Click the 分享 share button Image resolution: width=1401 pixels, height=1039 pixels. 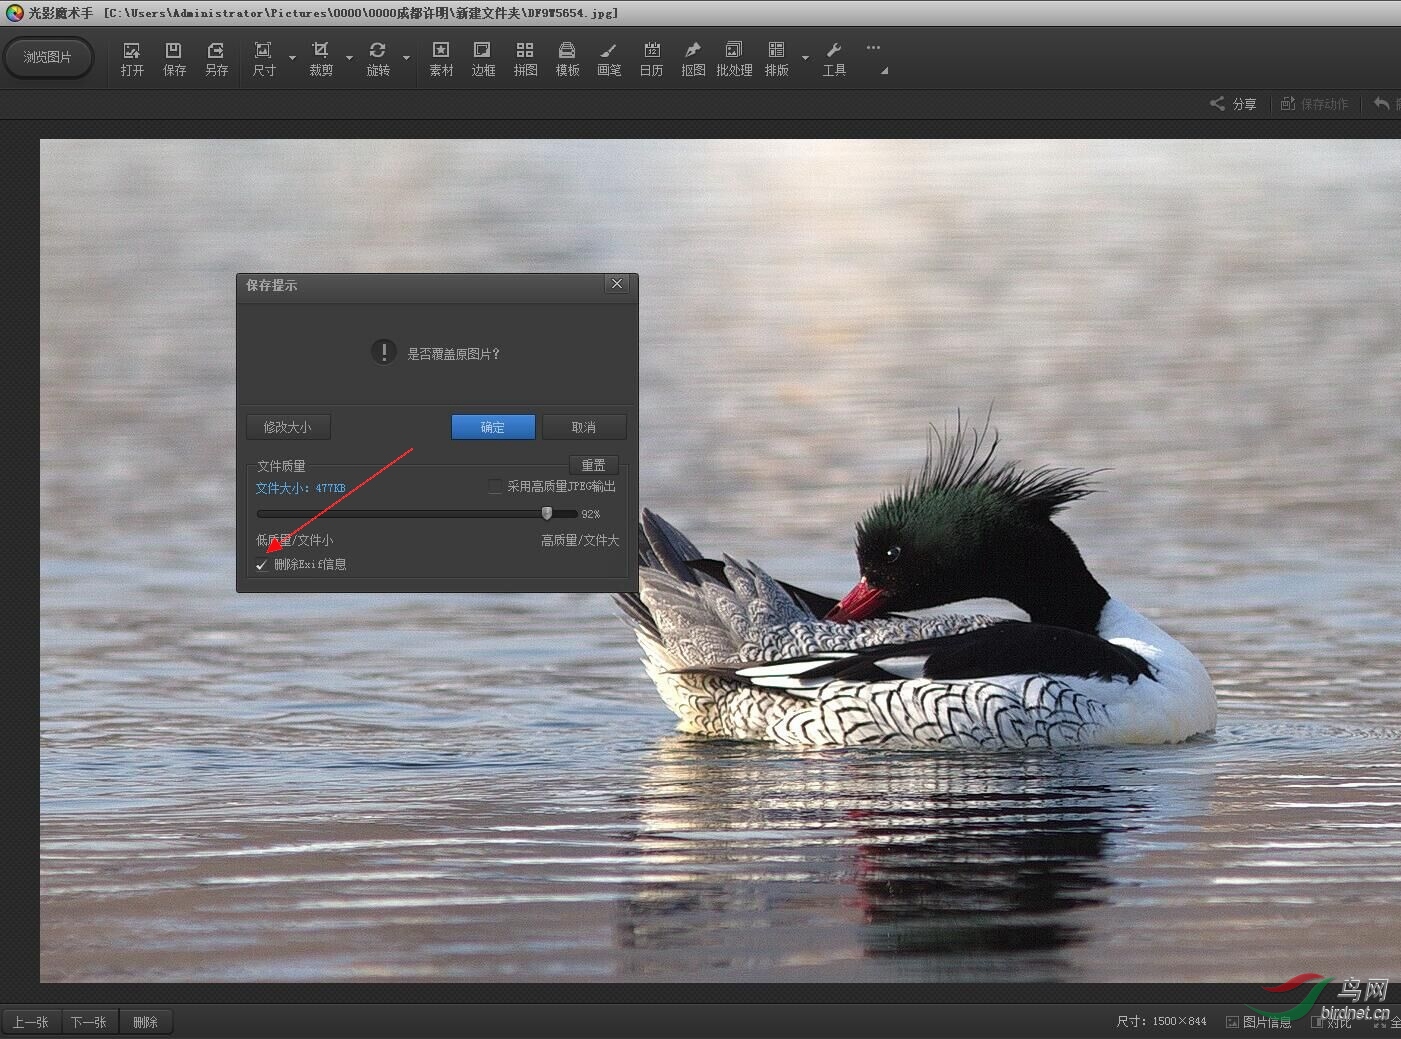[x=1233, y=104]
